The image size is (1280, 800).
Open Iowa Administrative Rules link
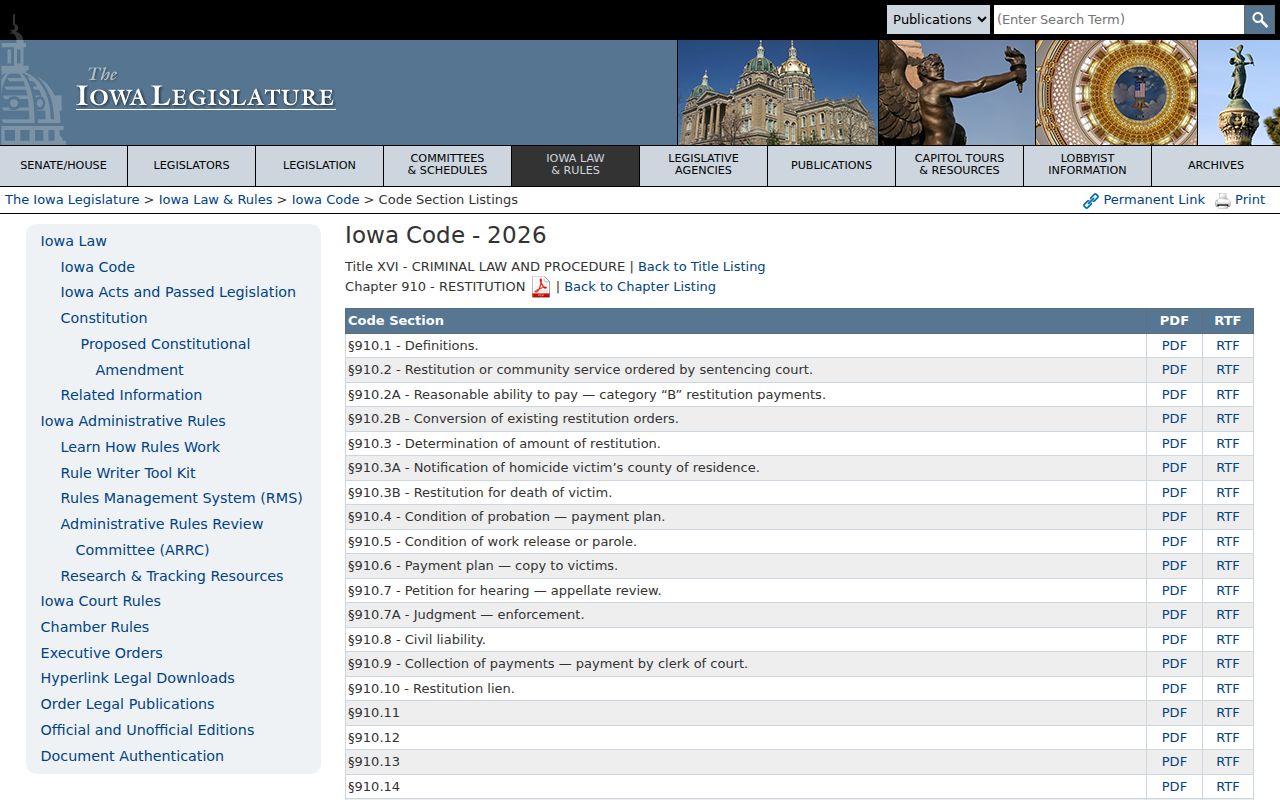pos(133,421)
